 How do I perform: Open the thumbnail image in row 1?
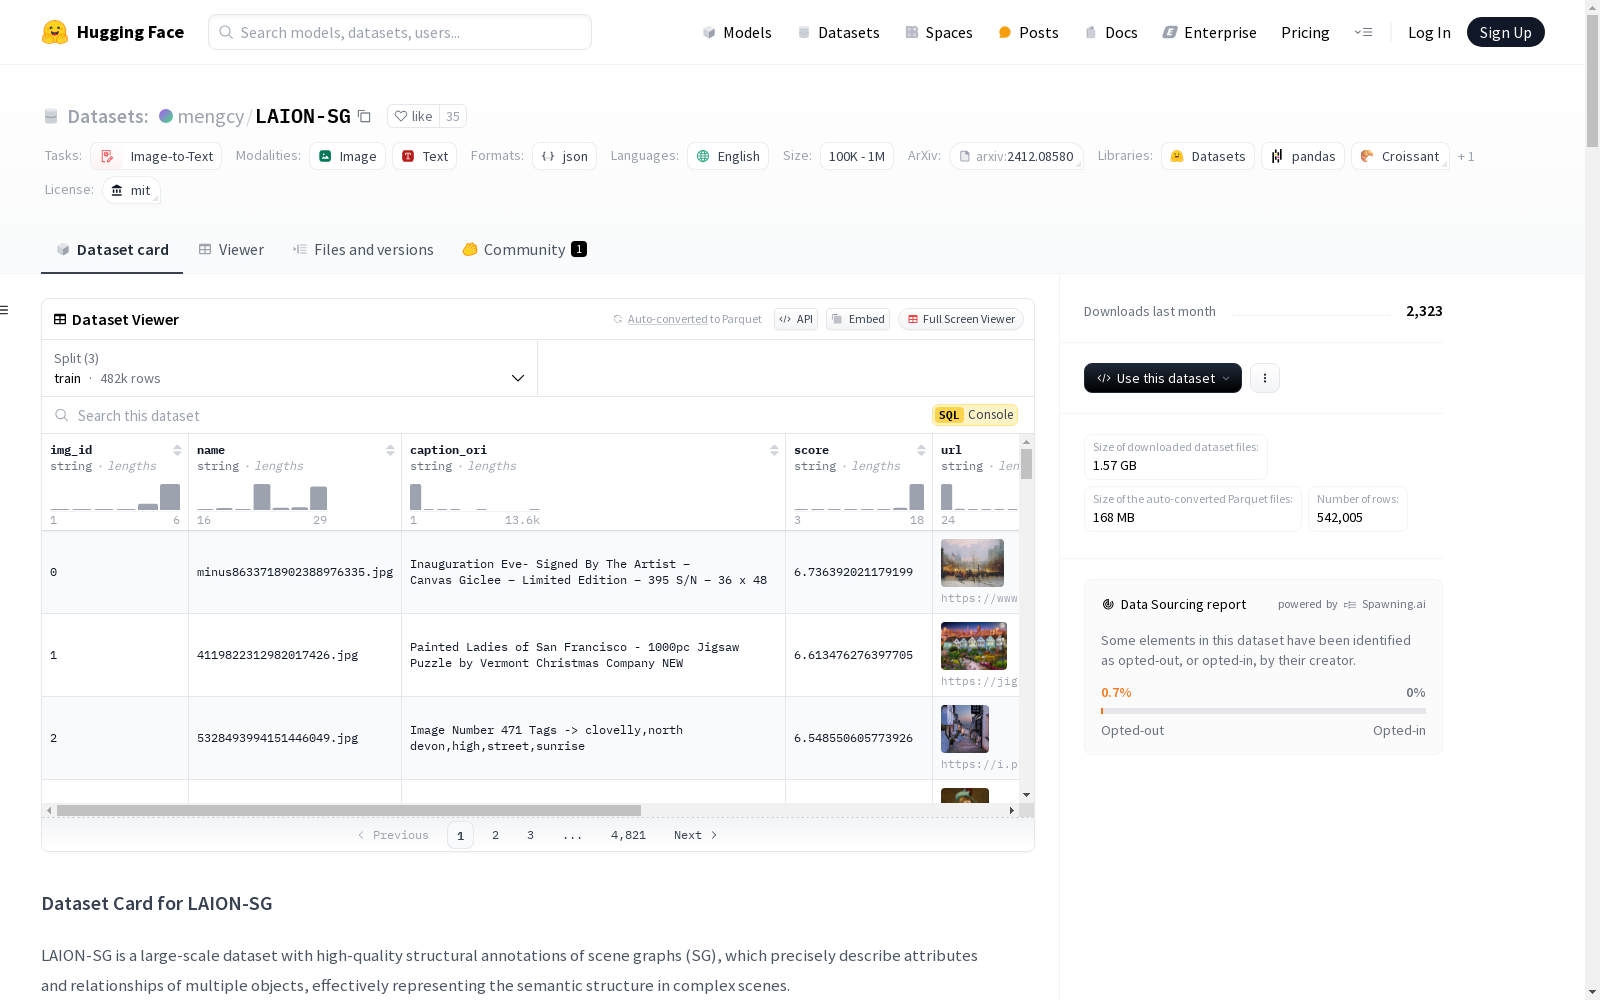[x=973, y=646]
